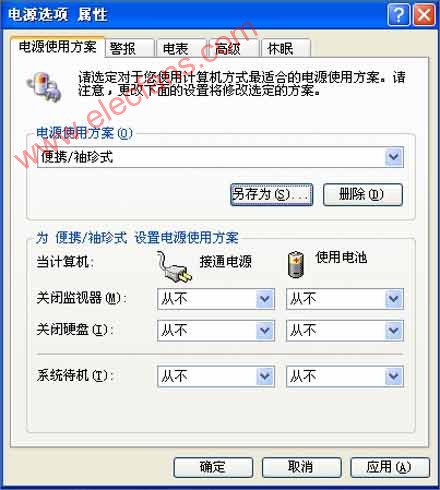Switch to the 警报 tab
This screenshot has width=440, height=490.
[130, 48]
